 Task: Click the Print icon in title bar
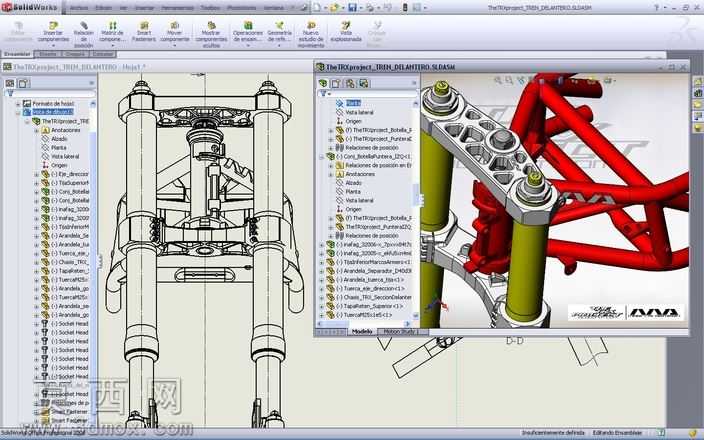370,7
